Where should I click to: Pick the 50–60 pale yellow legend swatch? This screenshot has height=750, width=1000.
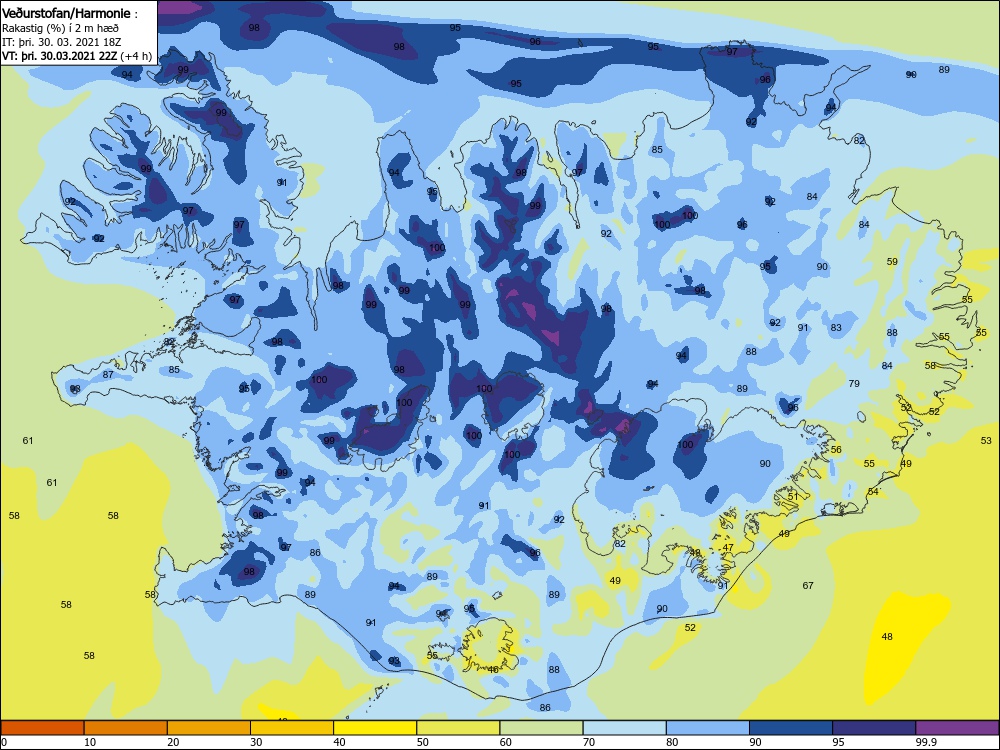click(x=458, y=728)
